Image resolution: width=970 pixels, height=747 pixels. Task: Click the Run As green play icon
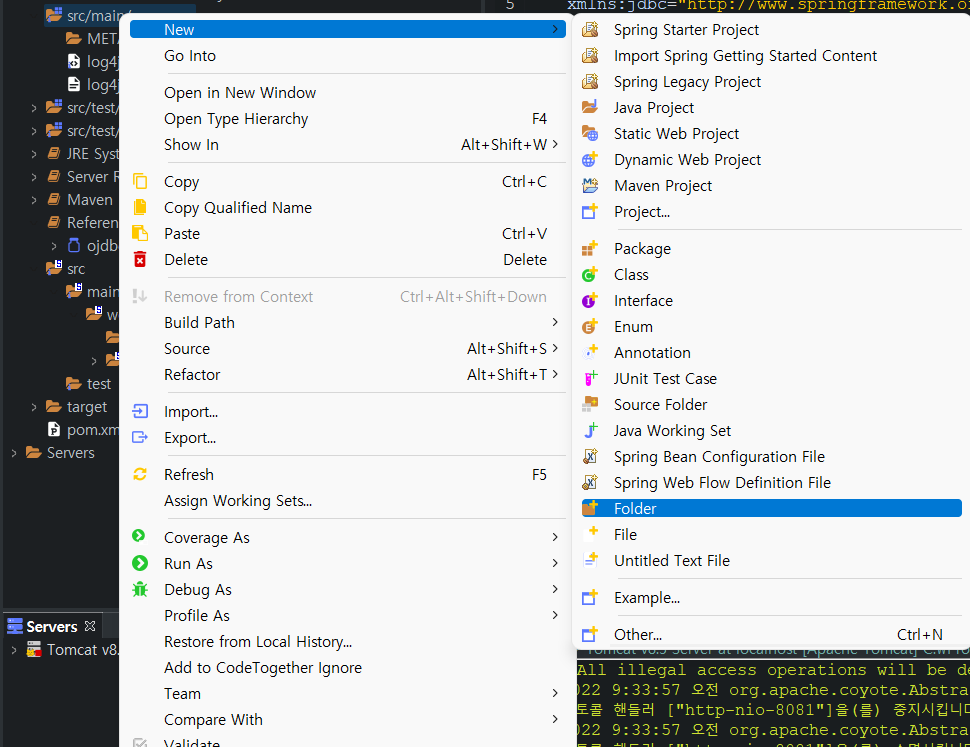[140, 563]
